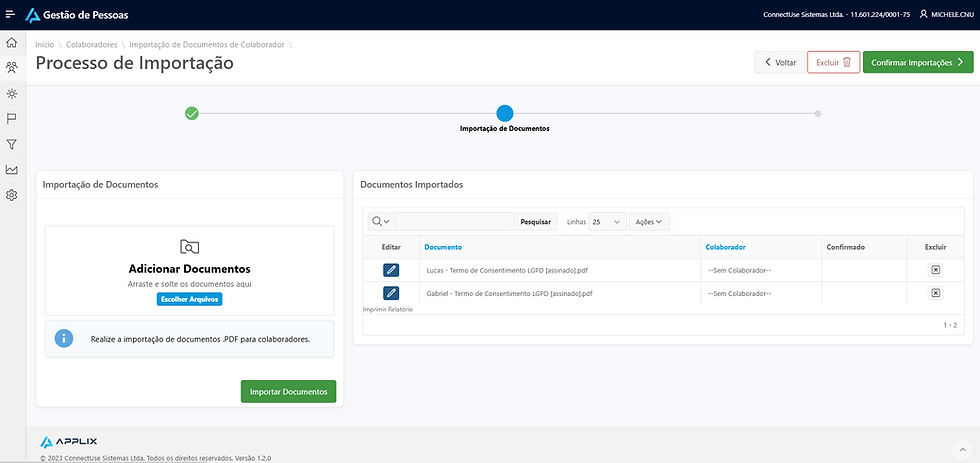
Task: Edit the Gabriel document row
Action: [x=391, y=293]
